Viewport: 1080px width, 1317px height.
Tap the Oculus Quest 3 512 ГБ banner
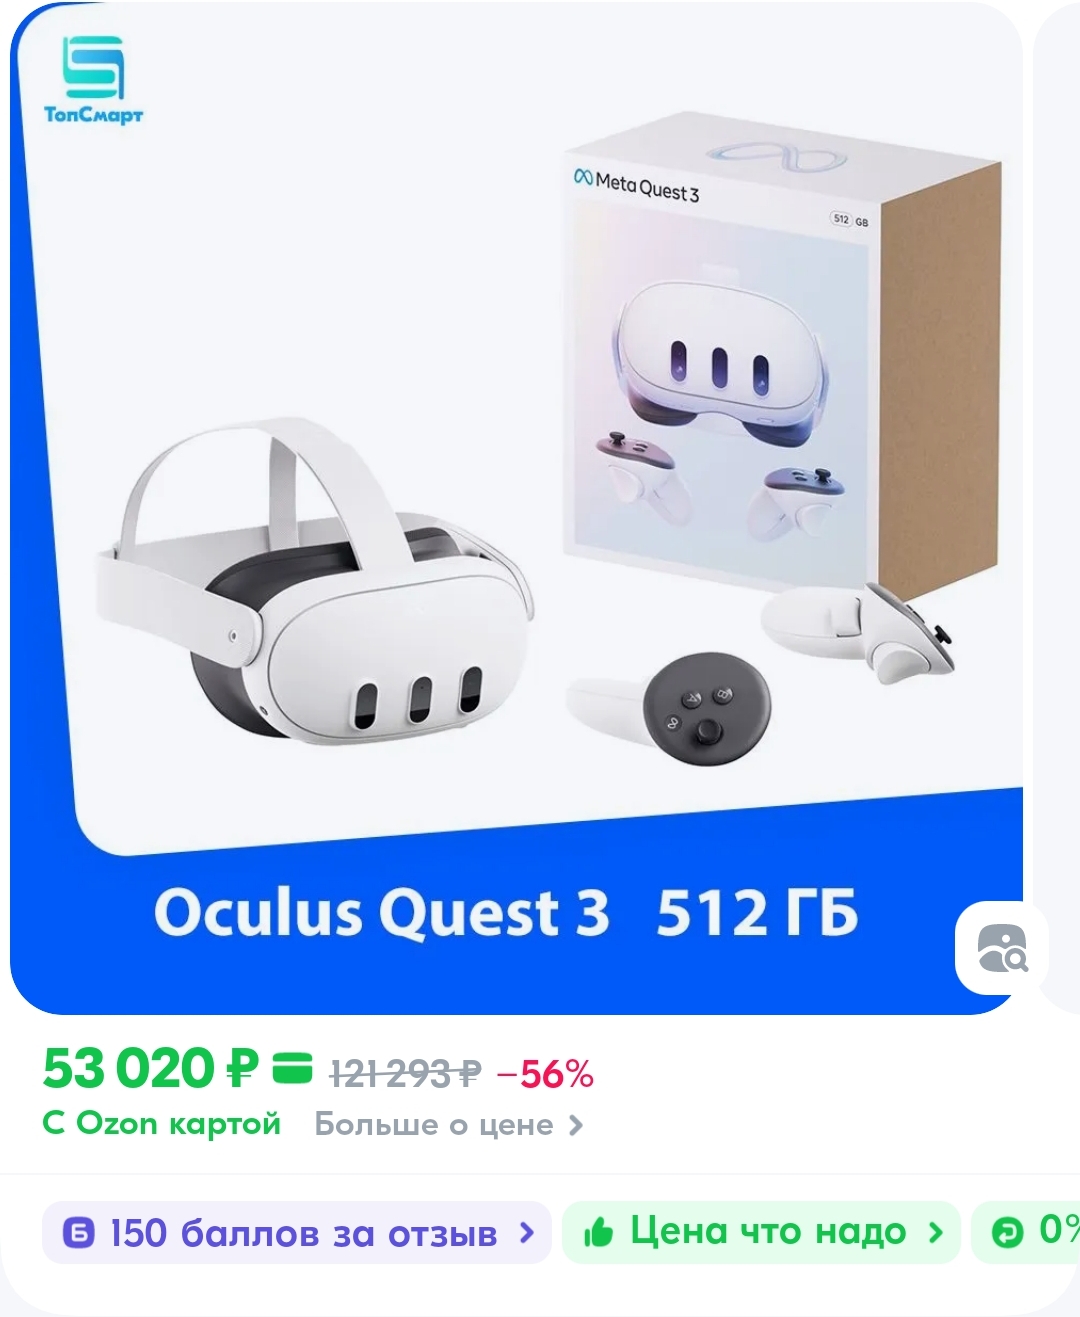point(506,912)
